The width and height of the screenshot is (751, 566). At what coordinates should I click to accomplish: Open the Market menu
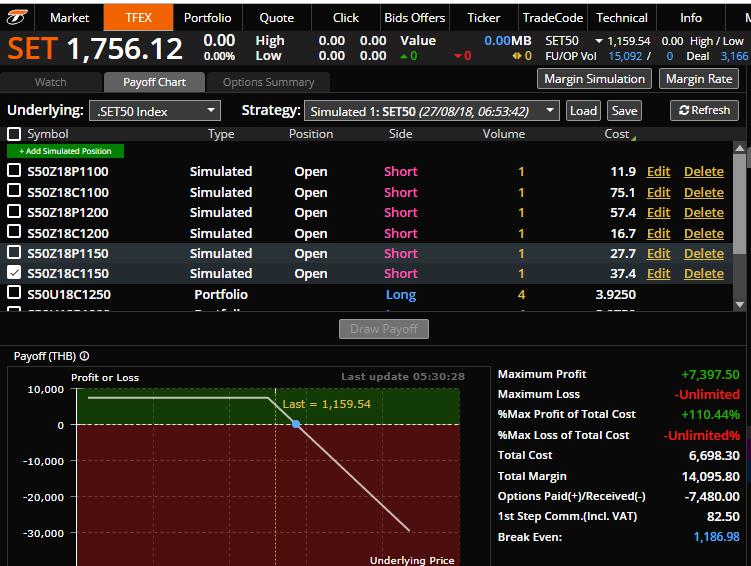pyautogui.click(x=69, y=18)
